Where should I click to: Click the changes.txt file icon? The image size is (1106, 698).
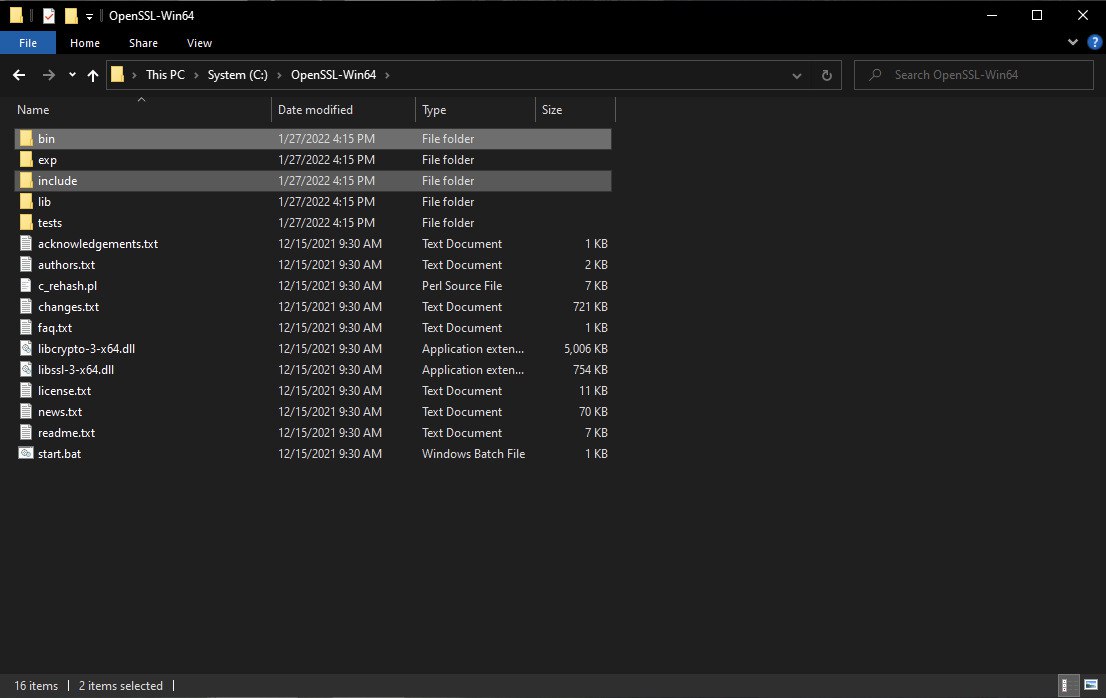pos(26,307)
